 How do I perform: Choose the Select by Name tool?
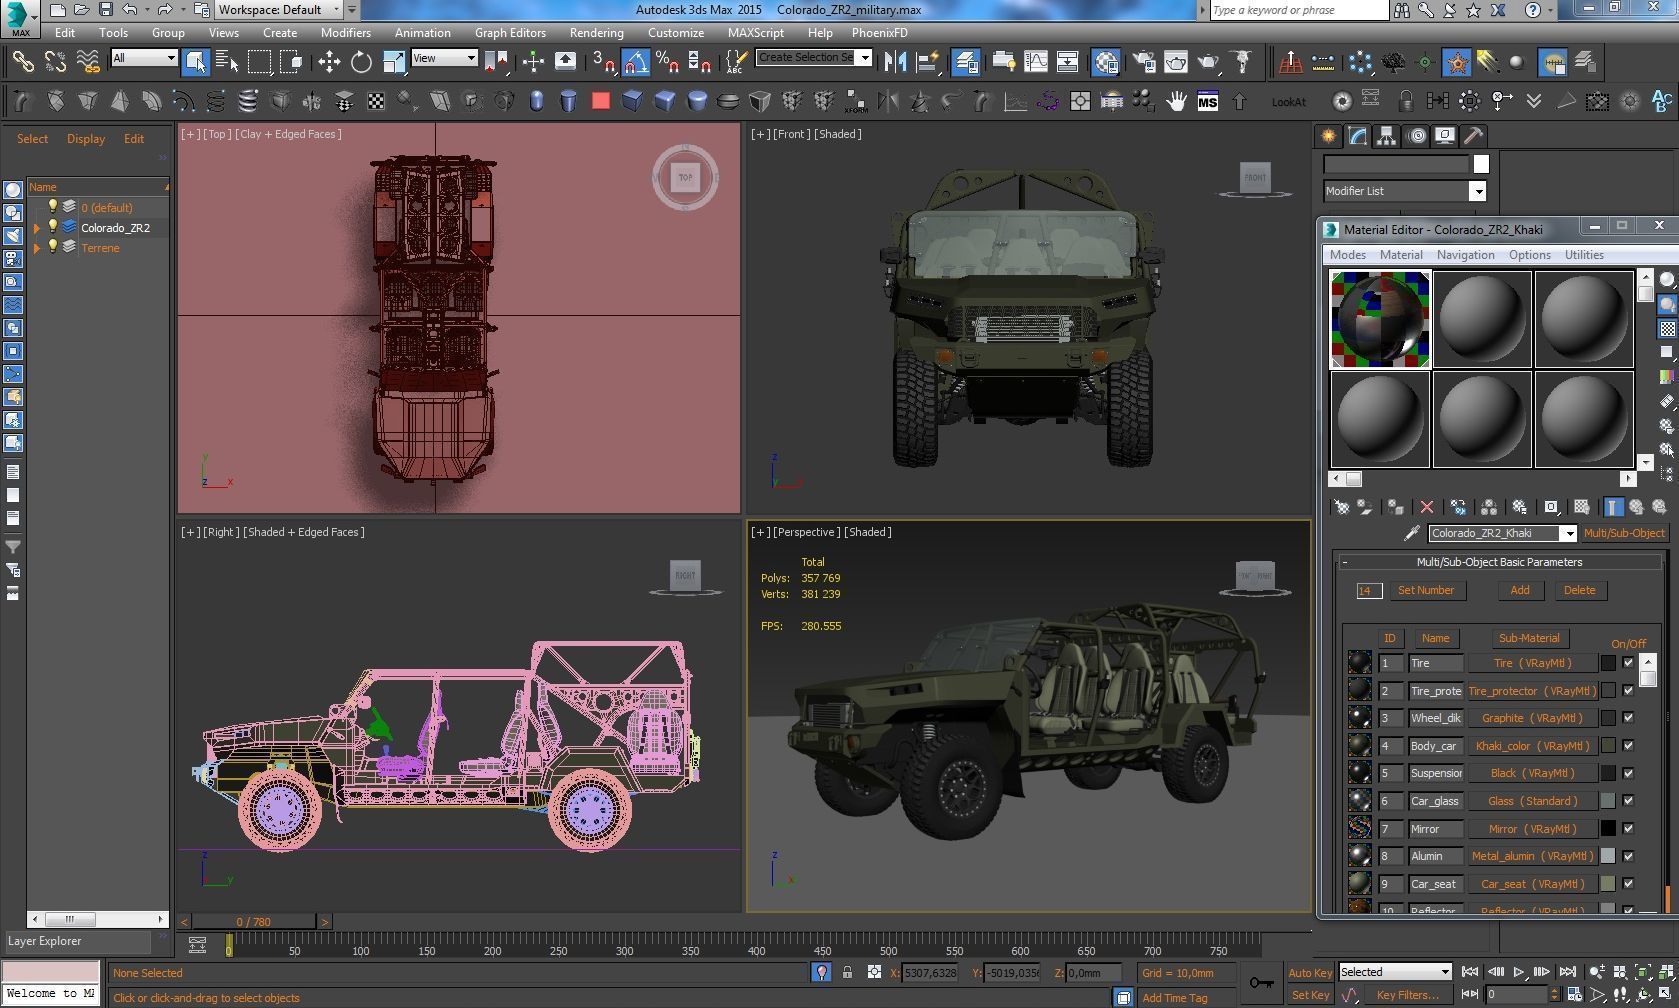point(227,62)
